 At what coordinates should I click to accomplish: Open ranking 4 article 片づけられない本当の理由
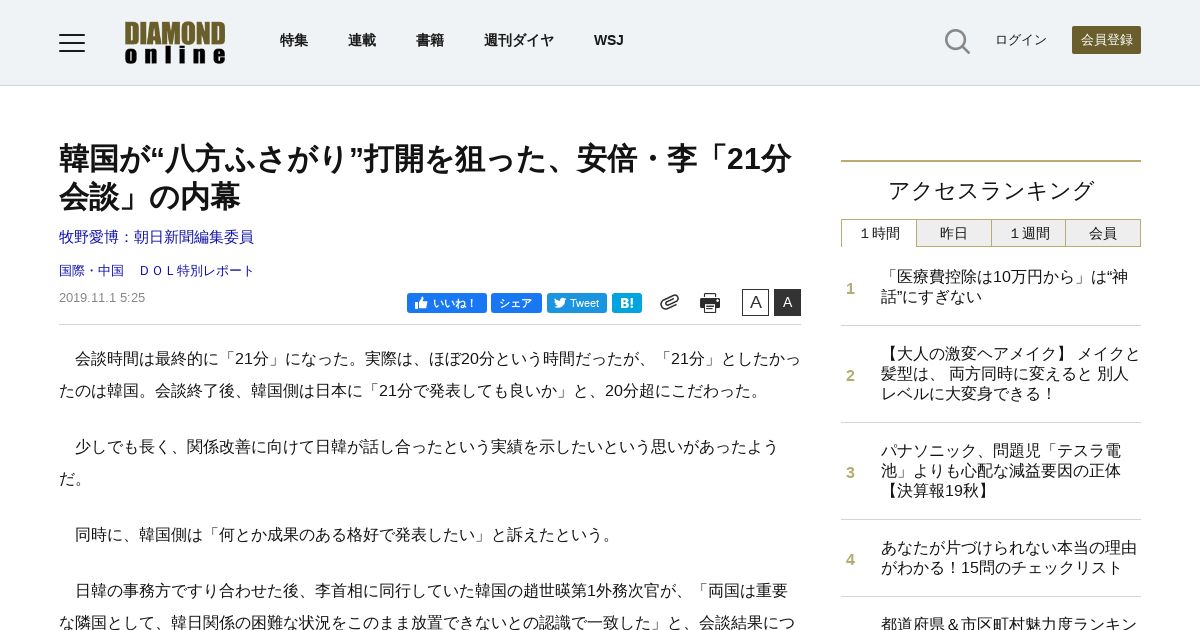tap(1008, 558)
